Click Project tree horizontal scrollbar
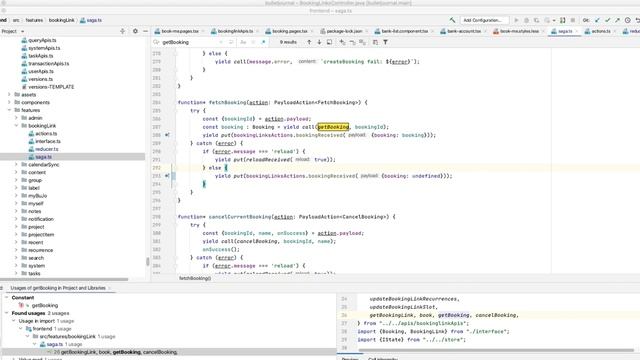 point(64,280)
